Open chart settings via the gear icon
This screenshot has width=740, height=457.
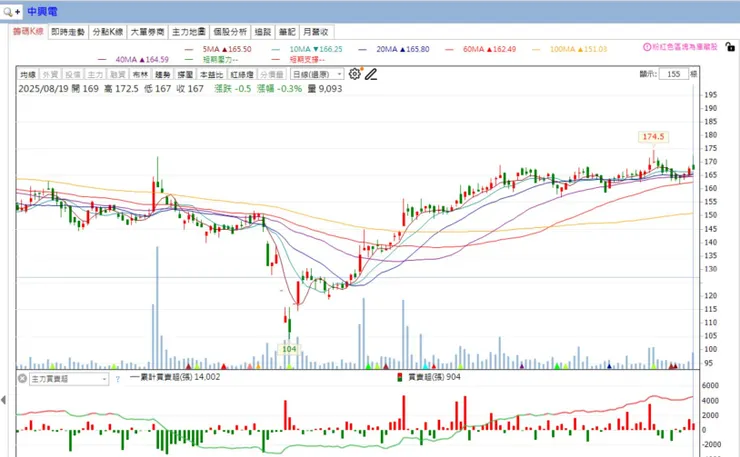[354, 74]
